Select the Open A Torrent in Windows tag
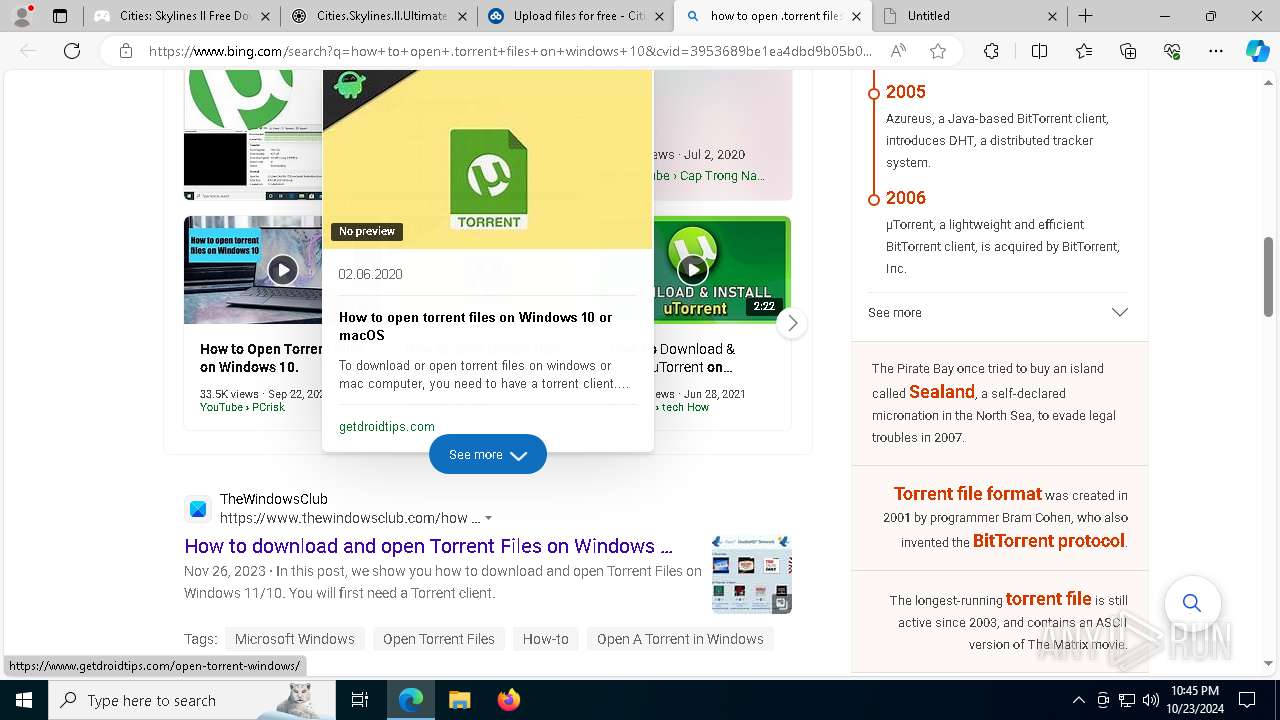 pyautogui.click(x=680, y=639)
